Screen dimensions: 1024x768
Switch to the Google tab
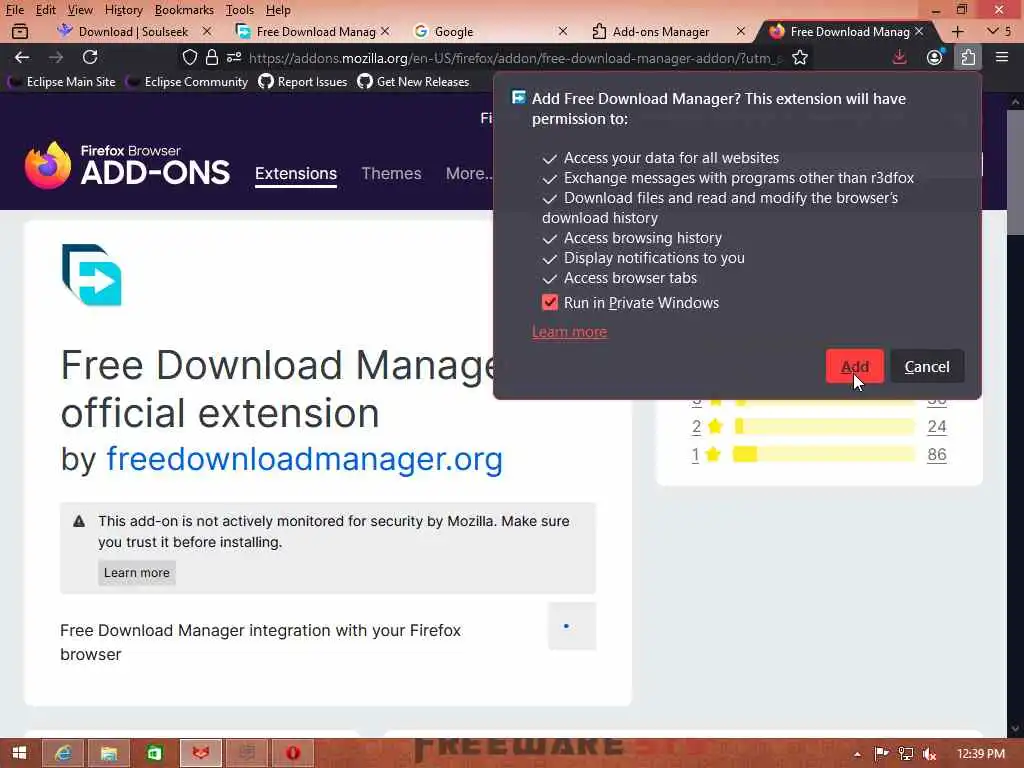click(490, 31)
